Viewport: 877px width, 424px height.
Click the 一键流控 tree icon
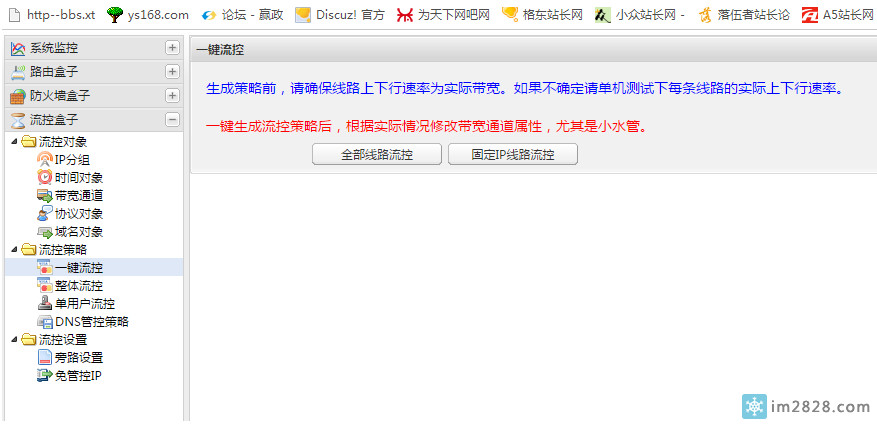pyautogui.click(x=45, y=267)
